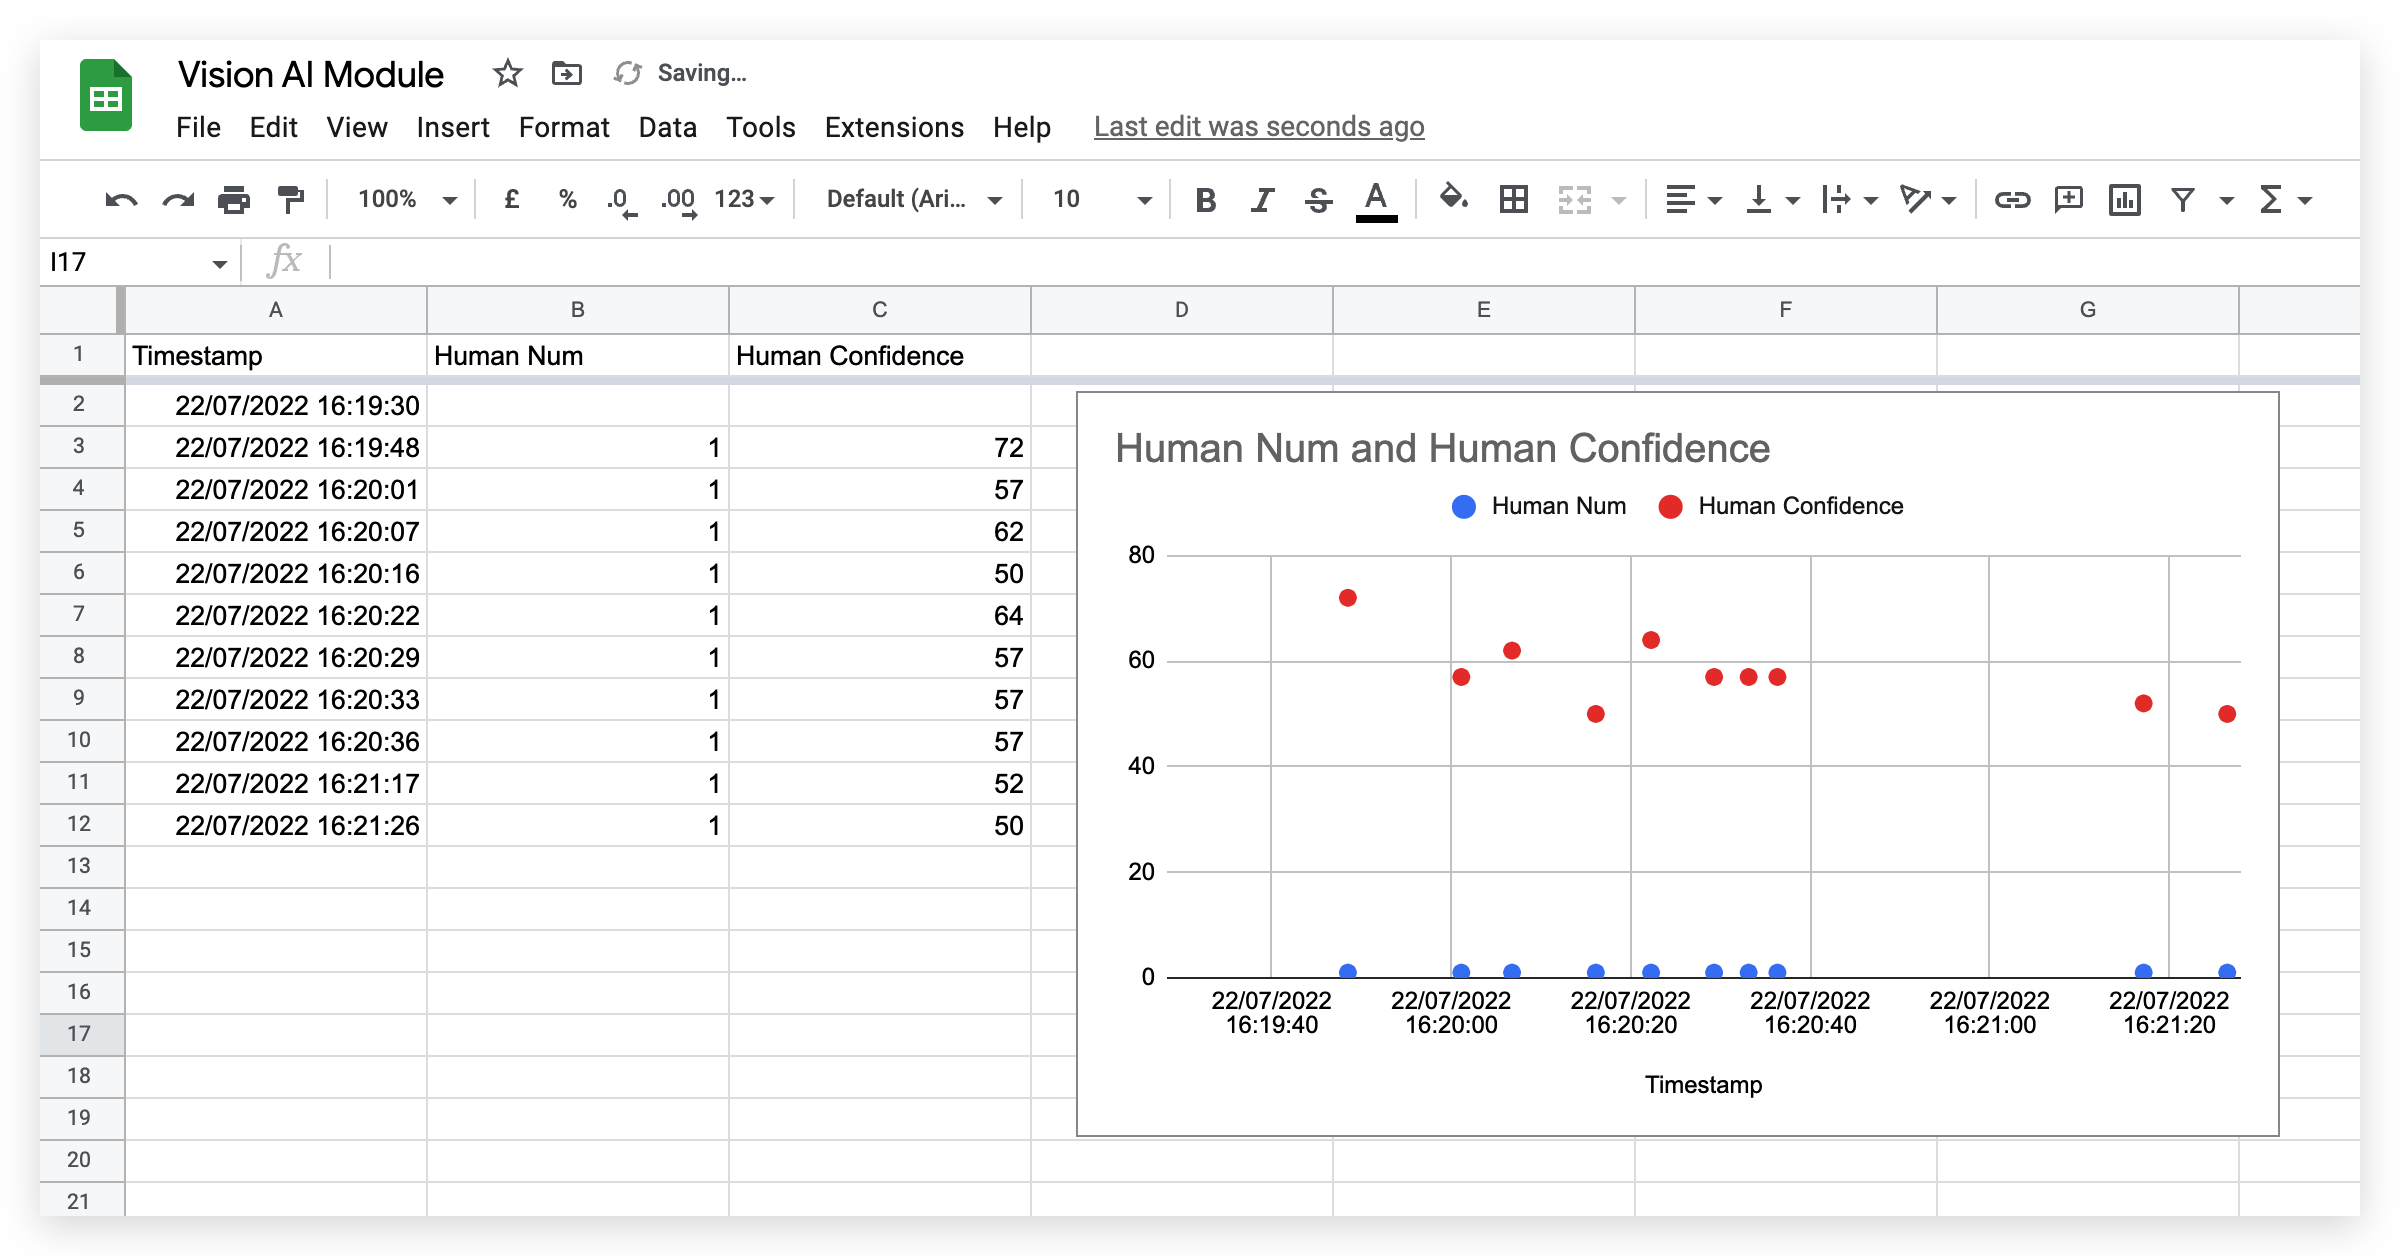
Task: Select cell 22/07/2022 16:19:48
Action: tap(276, 447)
